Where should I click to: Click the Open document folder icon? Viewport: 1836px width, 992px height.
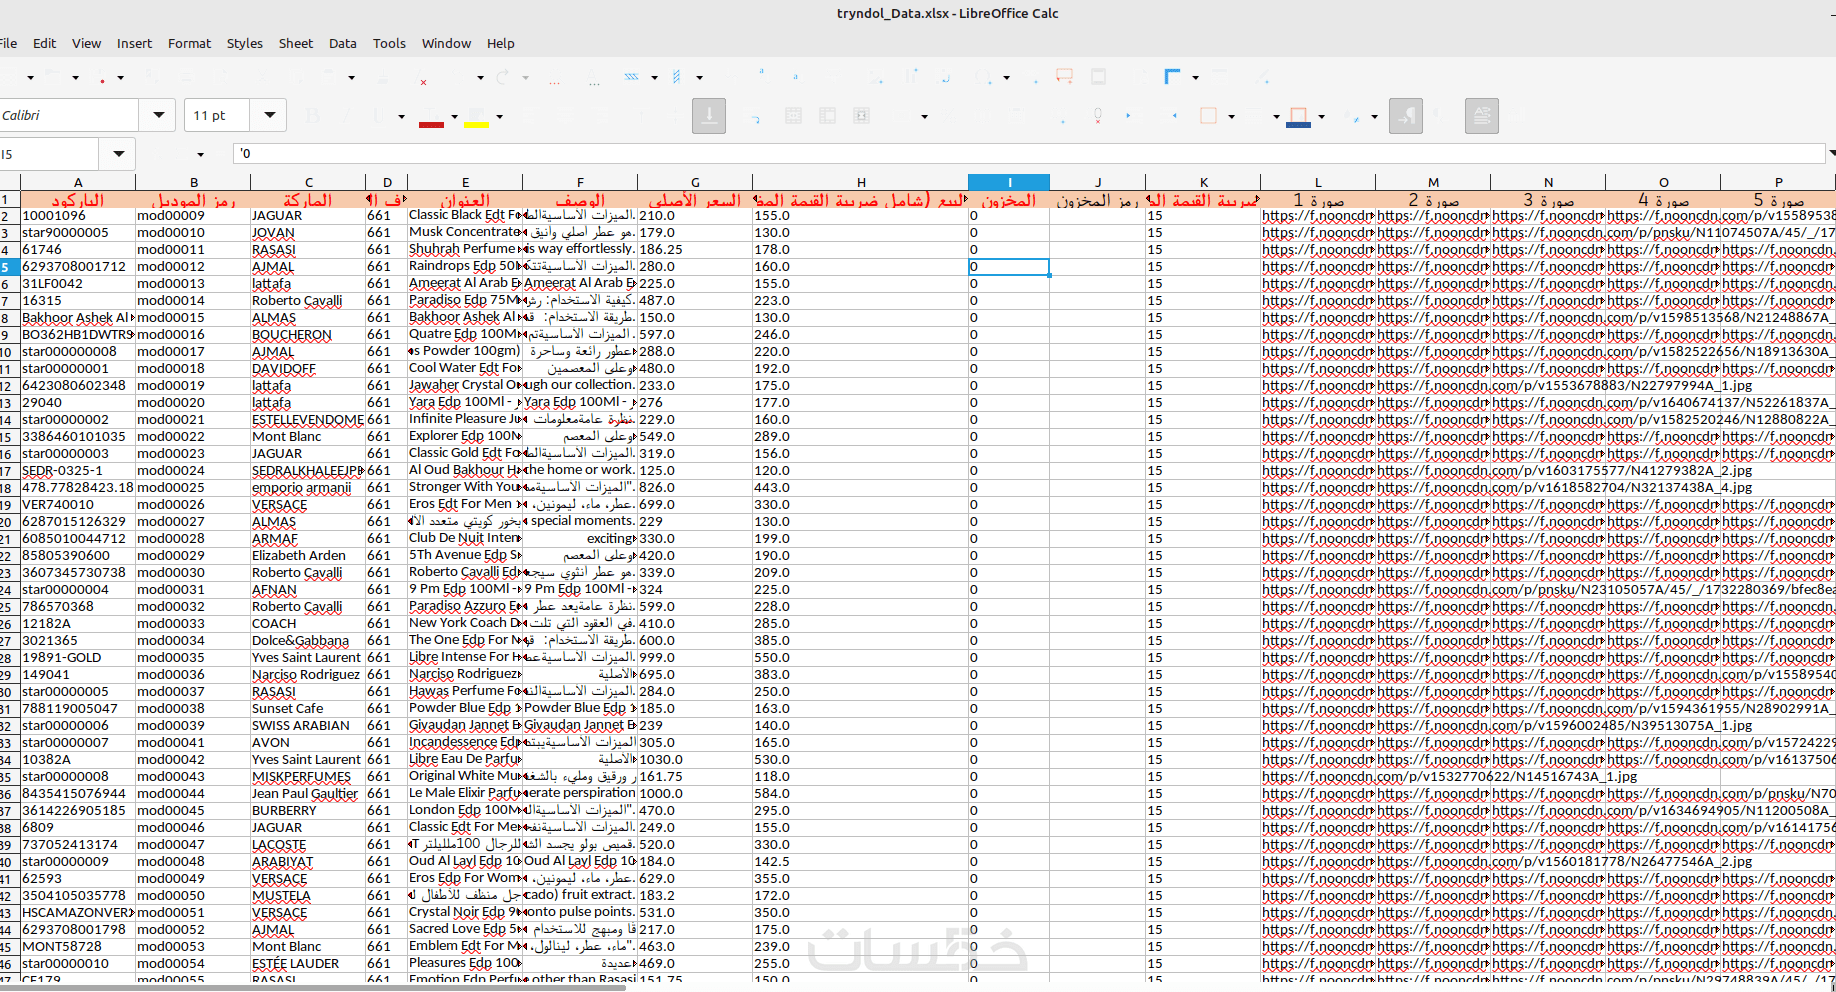click(51, 77)
